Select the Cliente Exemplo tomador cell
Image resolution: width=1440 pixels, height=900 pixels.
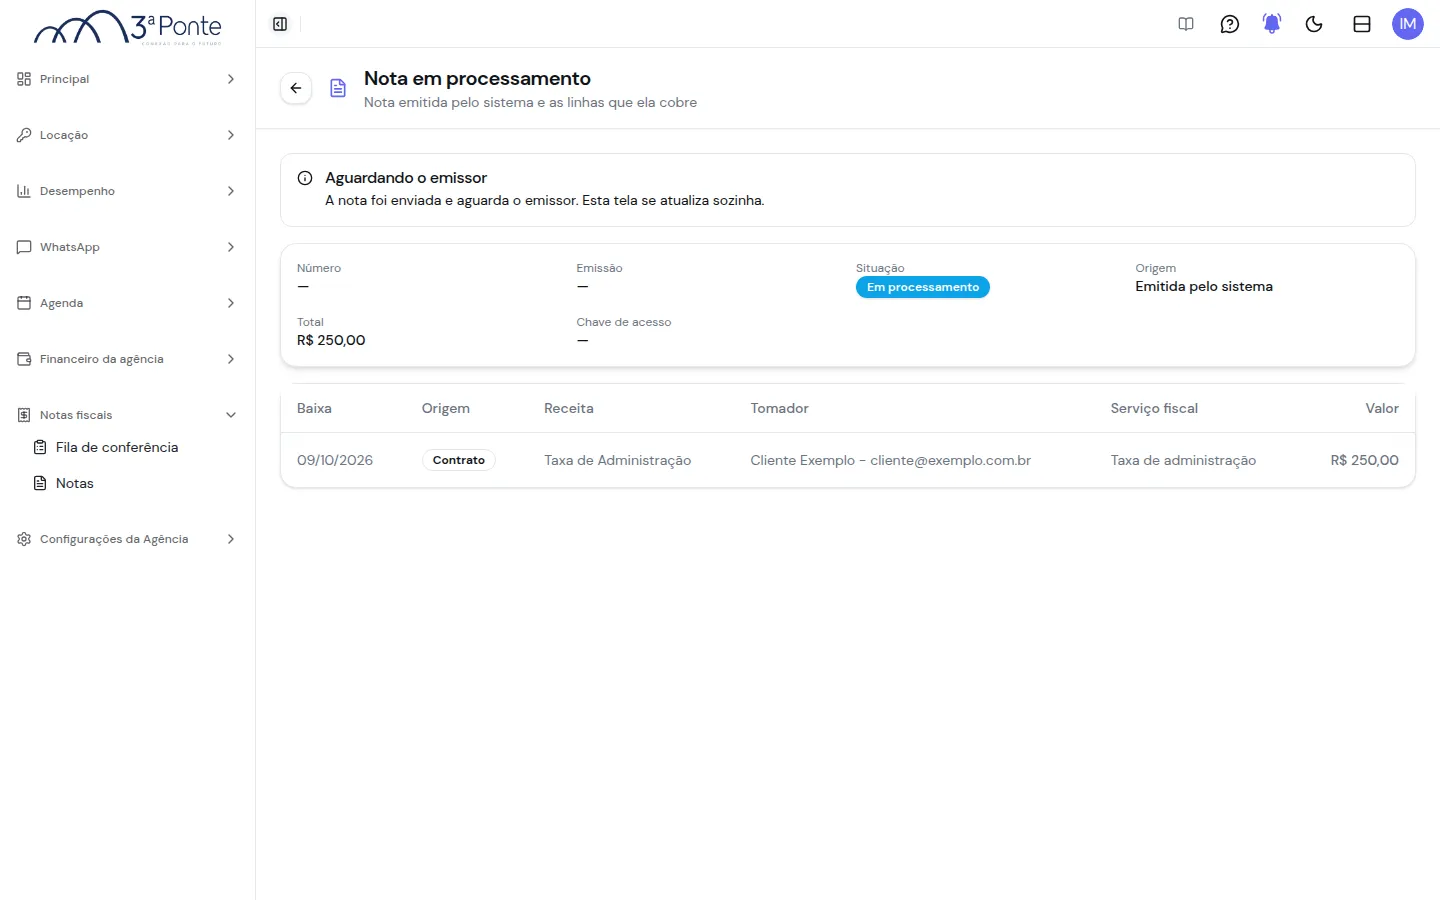[x=890, y=460]
